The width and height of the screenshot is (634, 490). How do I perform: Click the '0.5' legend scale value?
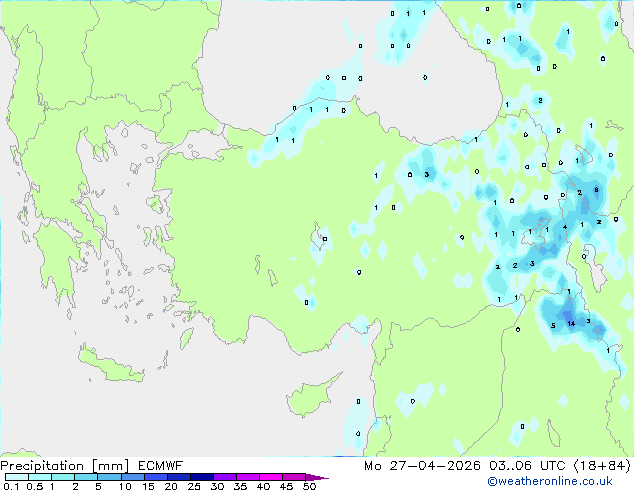click(x=34, y=486)
